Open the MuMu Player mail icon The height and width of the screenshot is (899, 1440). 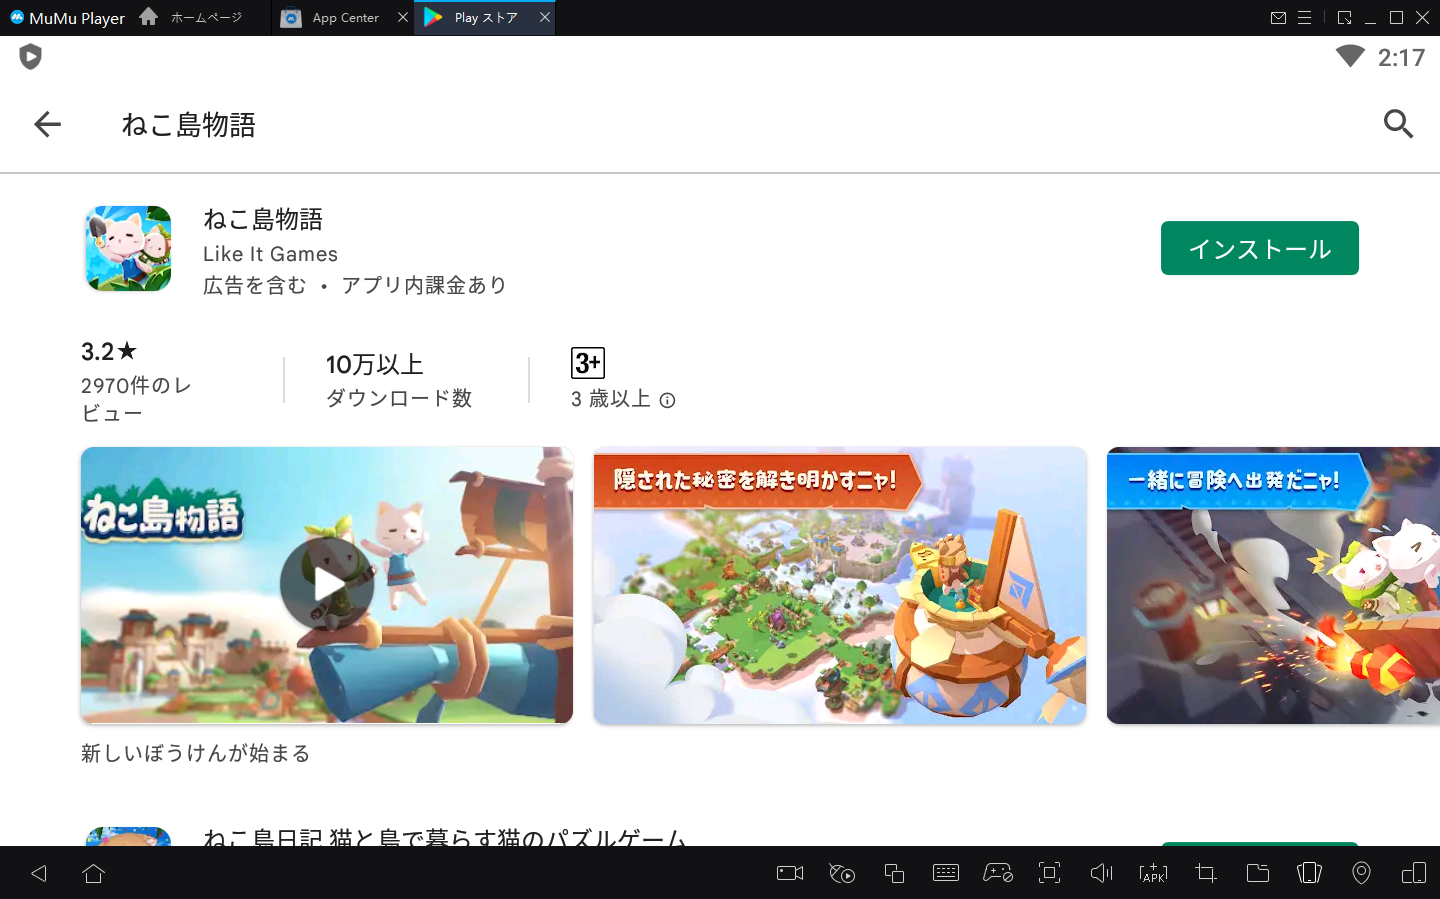coord(1278,18)
